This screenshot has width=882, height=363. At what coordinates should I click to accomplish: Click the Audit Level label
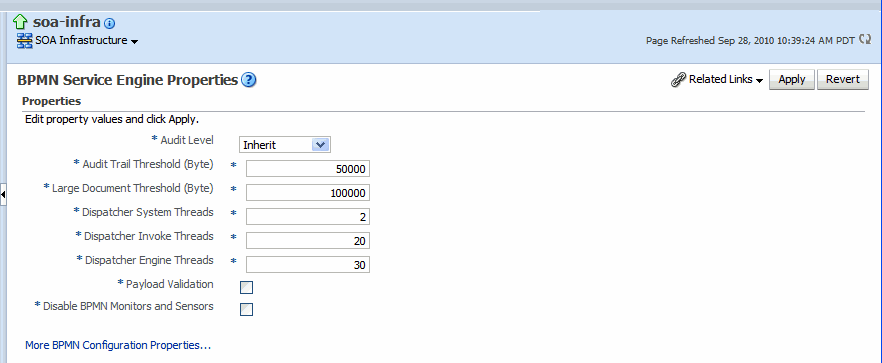(x=187, y=140)
